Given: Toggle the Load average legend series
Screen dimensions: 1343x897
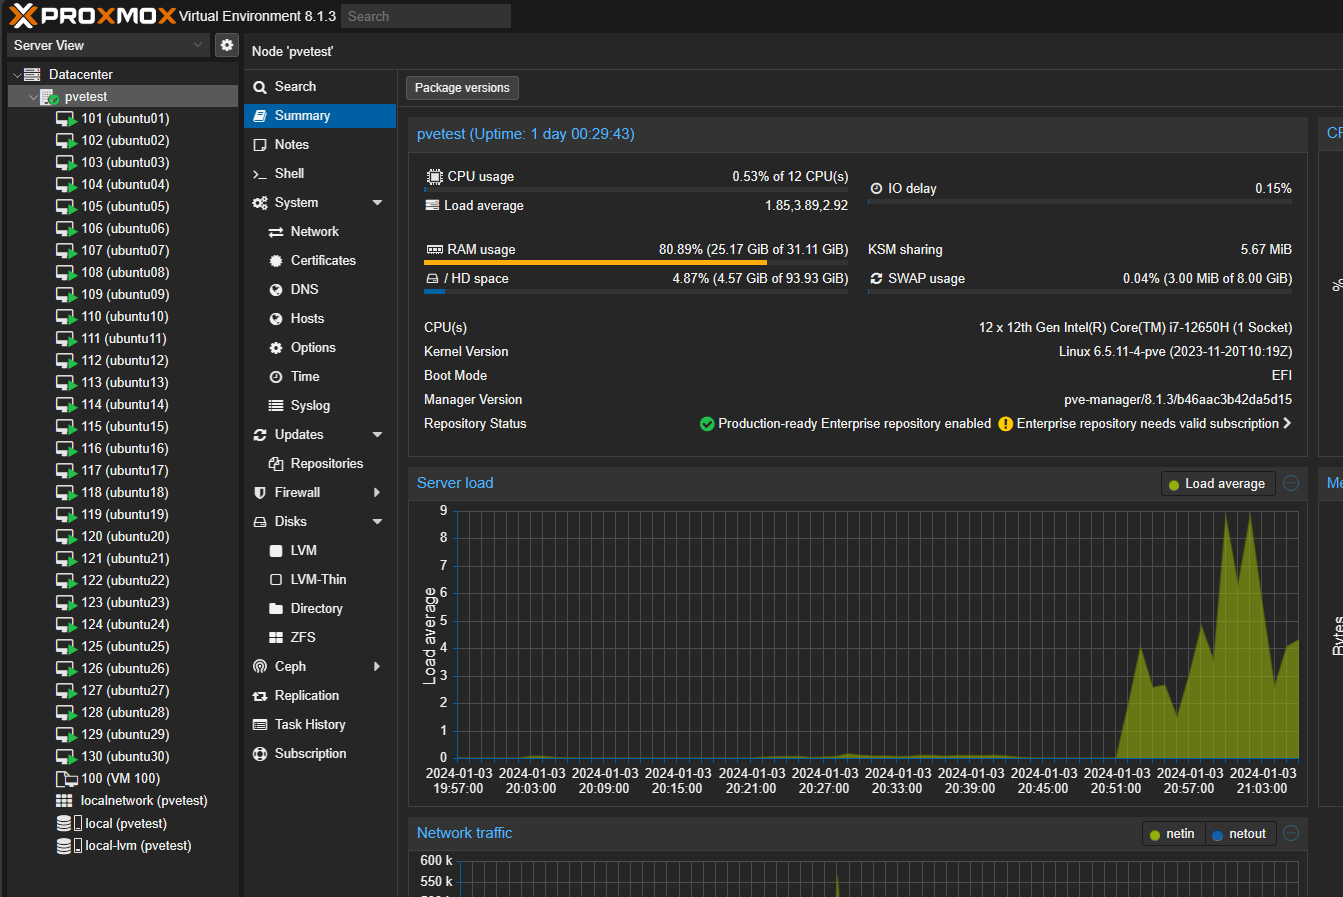Looking at the screenshot, I should (x=1217, y=484).
